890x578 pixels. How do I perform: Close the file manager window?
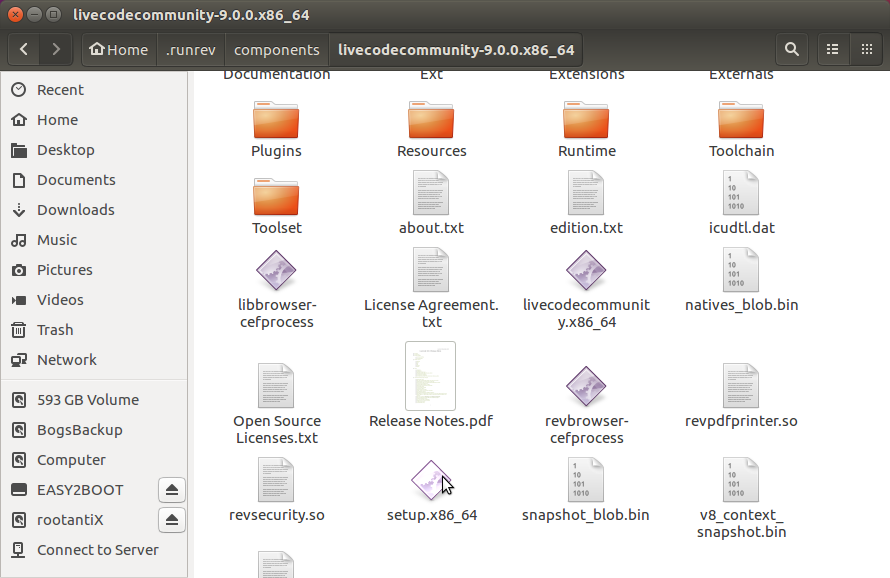15,14
